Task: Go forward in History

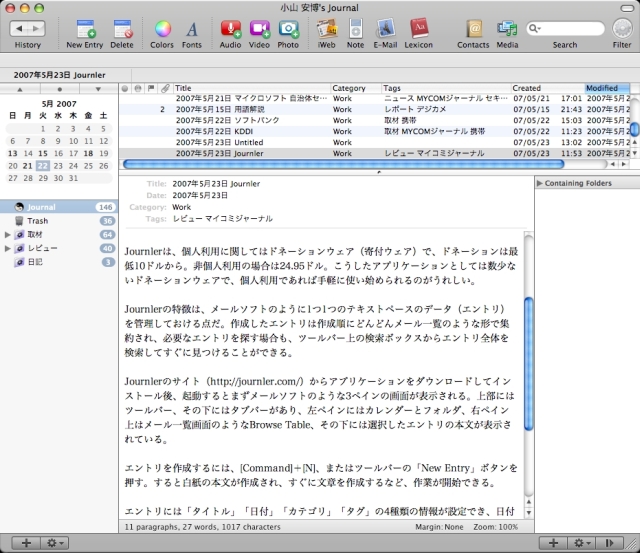Action: 36,29
